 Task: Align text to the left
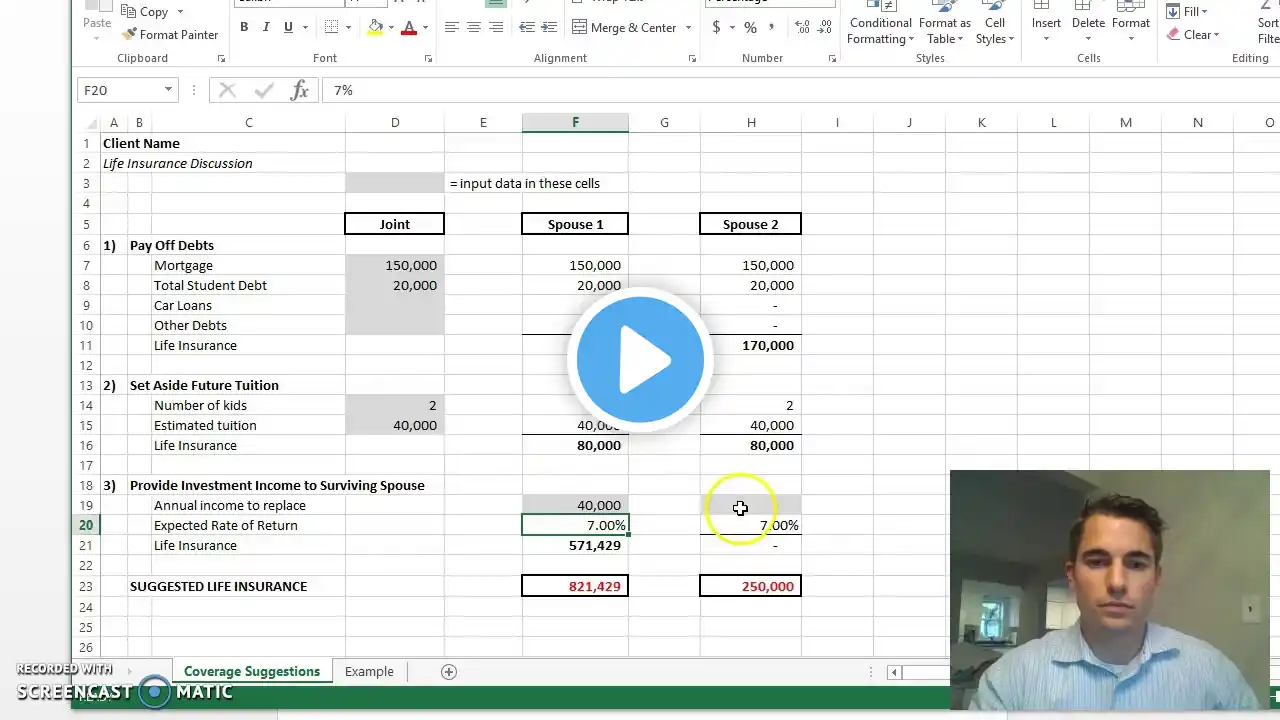(452, 28)
